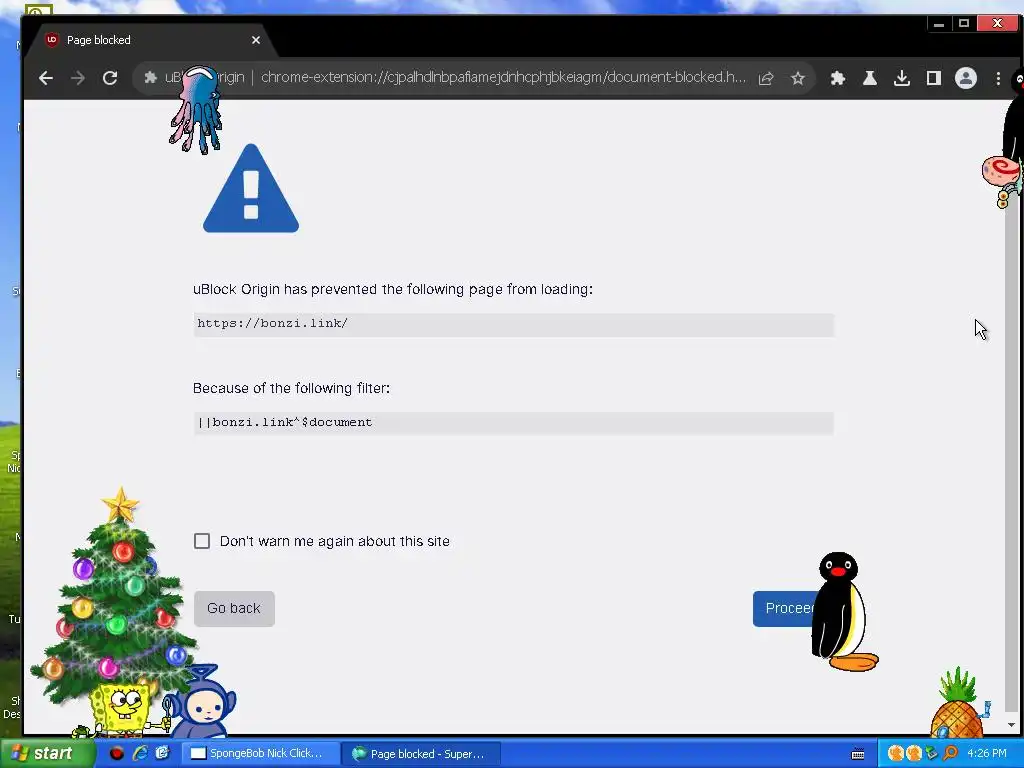Reload the blocked page
This screenshot has width=1024, height=768.
[x=110, y=78]
